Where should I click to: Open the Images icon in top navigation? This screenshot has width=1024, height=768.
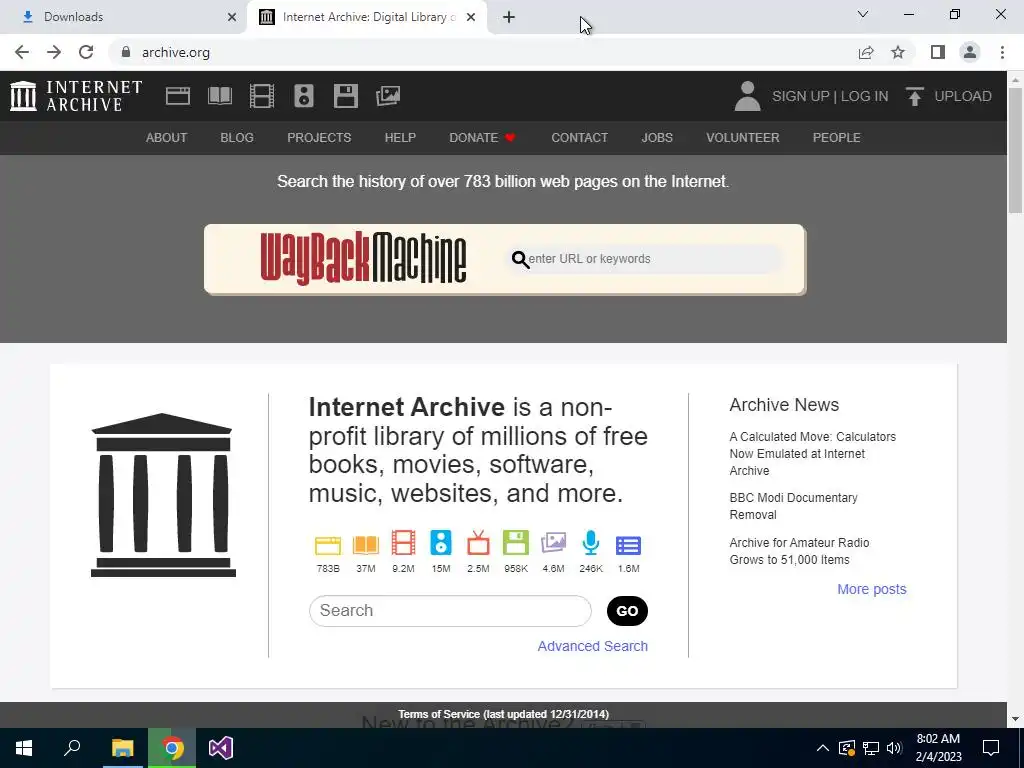[388, 96]
